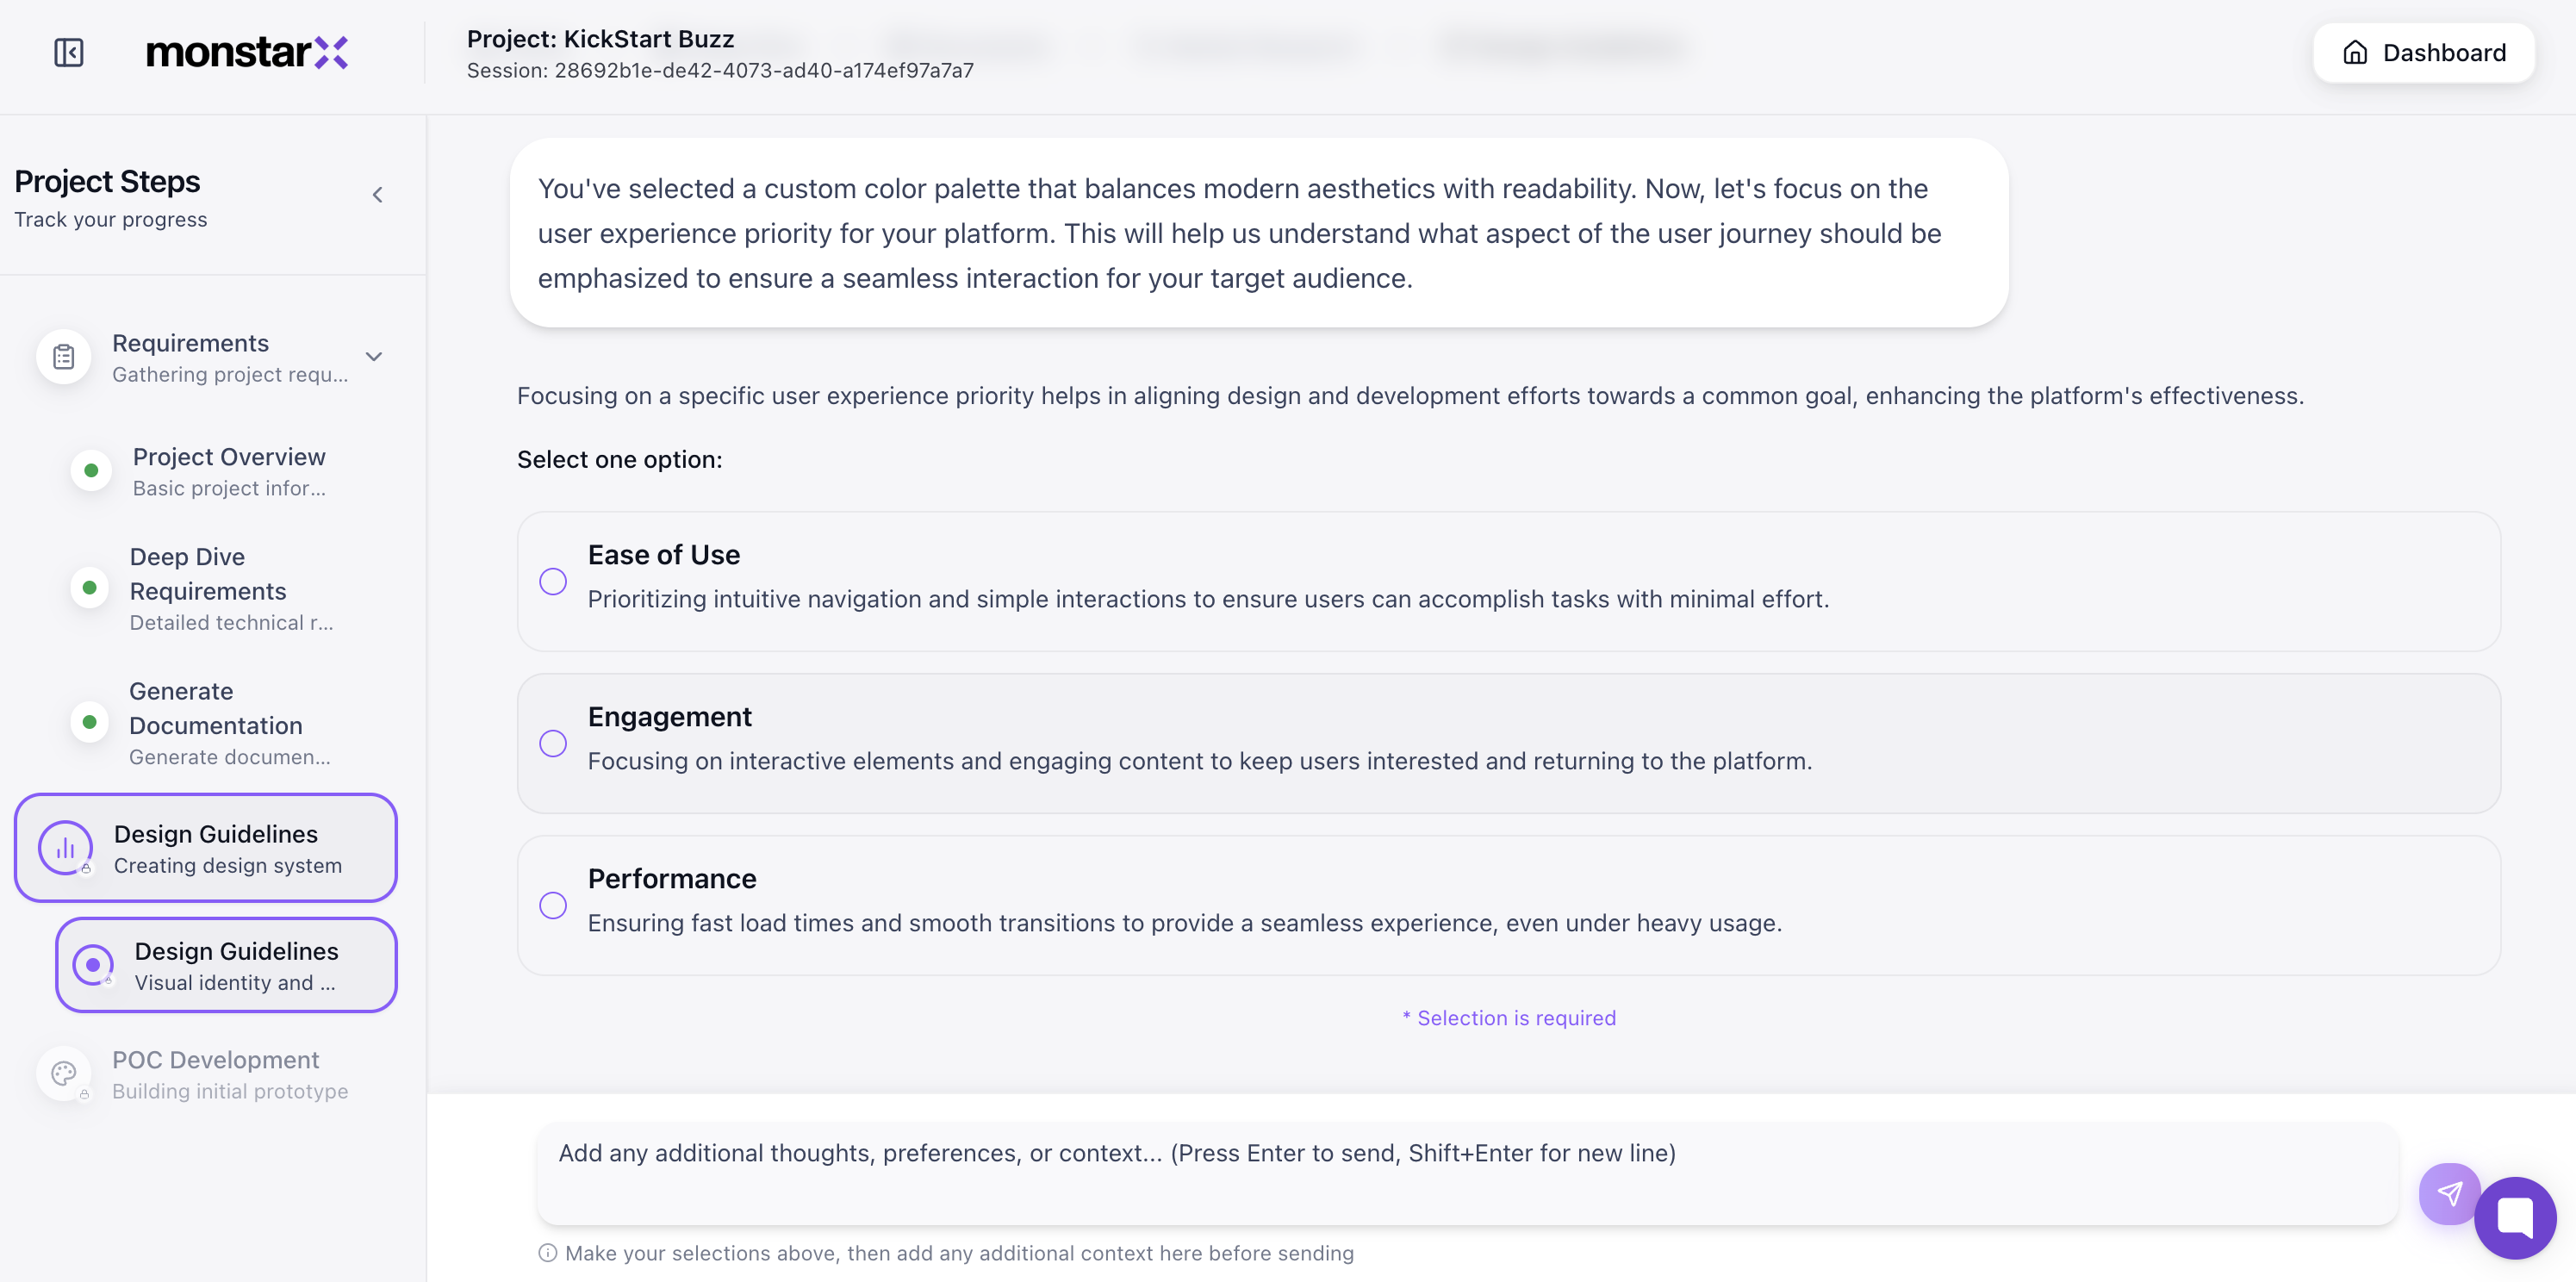Image resolution: width=2576 pixels, height=1282 pixels.
Task: Collapse the Project Steps panel arrow
Action: click(x=377, y=195)
